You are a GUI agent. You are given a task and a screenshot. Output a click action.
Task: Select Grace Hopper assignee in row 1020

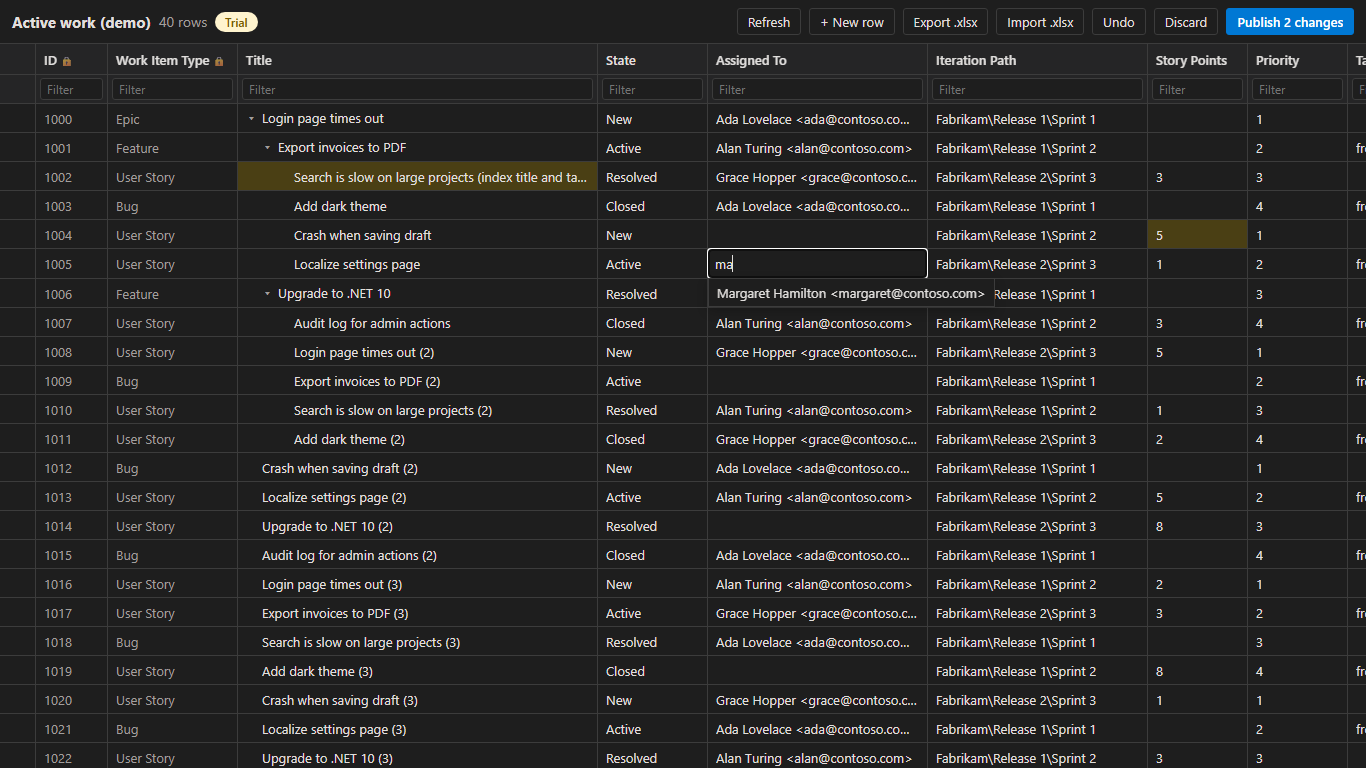point(818,700)
